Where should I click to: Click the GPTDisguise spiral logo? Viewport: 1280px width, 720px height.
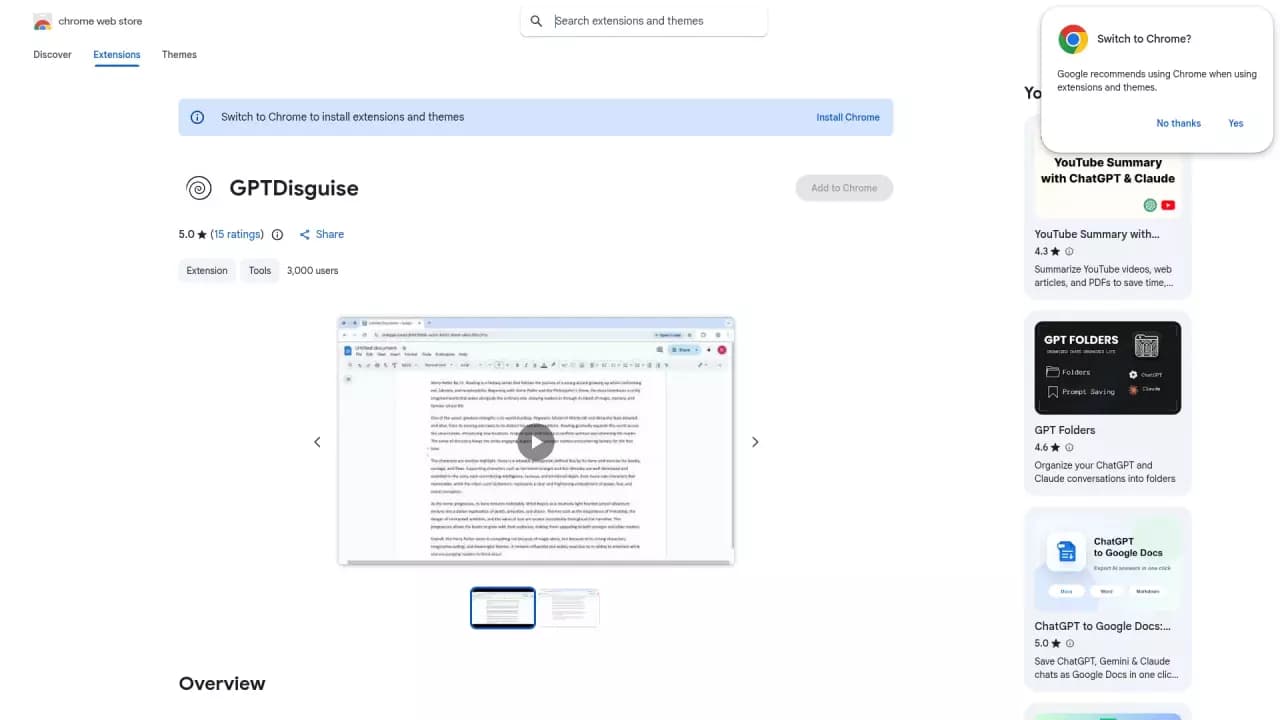tap(199, 188)
